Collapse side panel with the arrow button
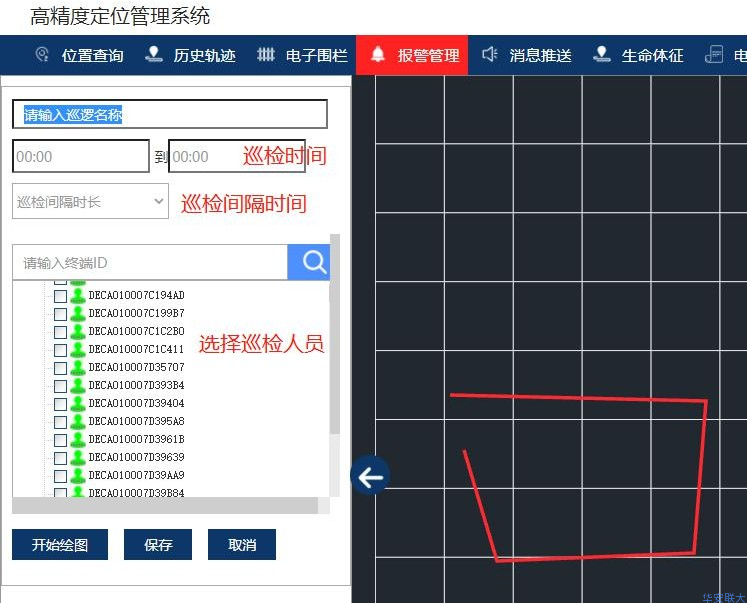Image resolution: width=747 pixels, height=603 pixels. pyautogui.click(x=370, y=476)
